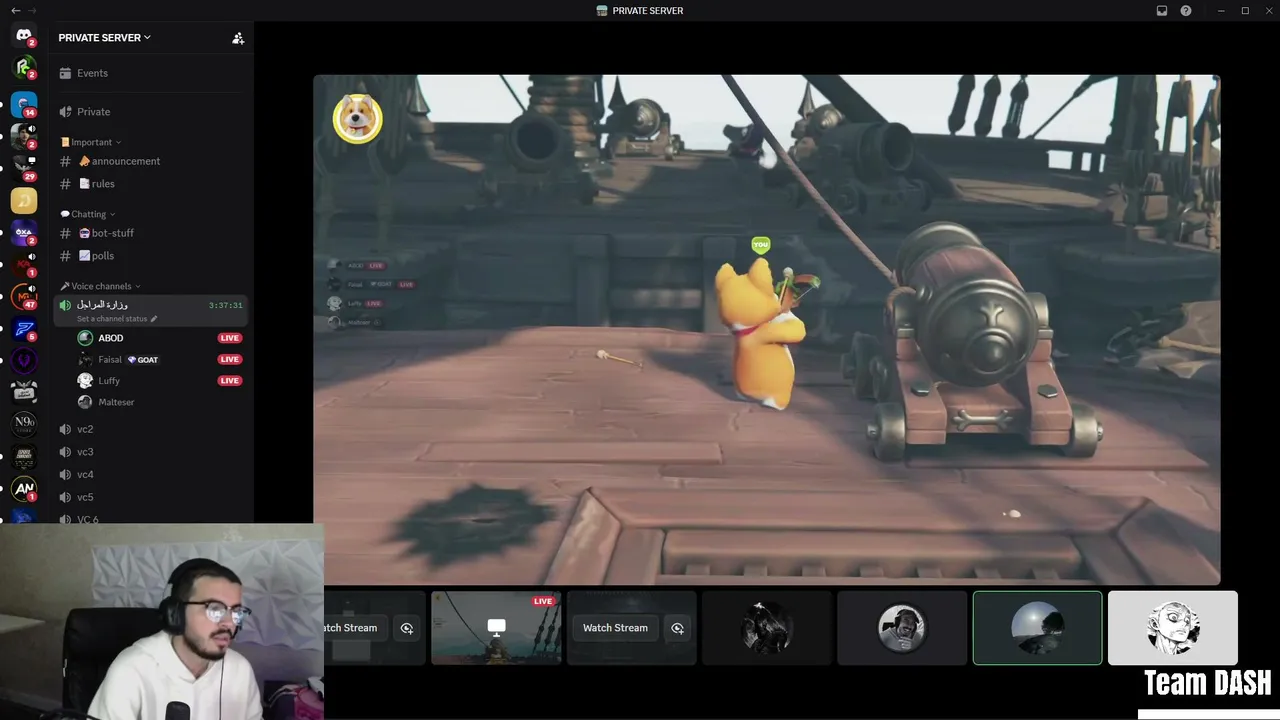
Task: Select the white anime avatar participant tile
Action: [1173, 628]
